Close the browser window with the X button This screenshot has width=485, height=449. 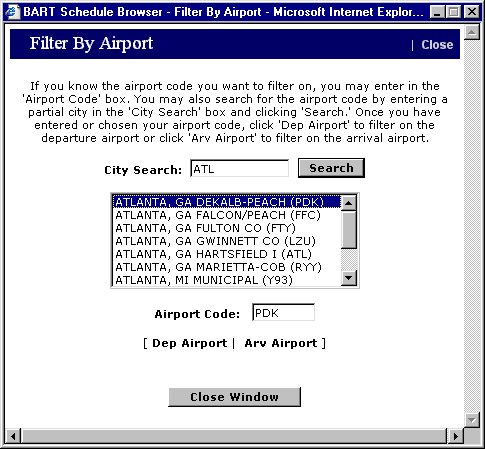(x=472, y=12)
